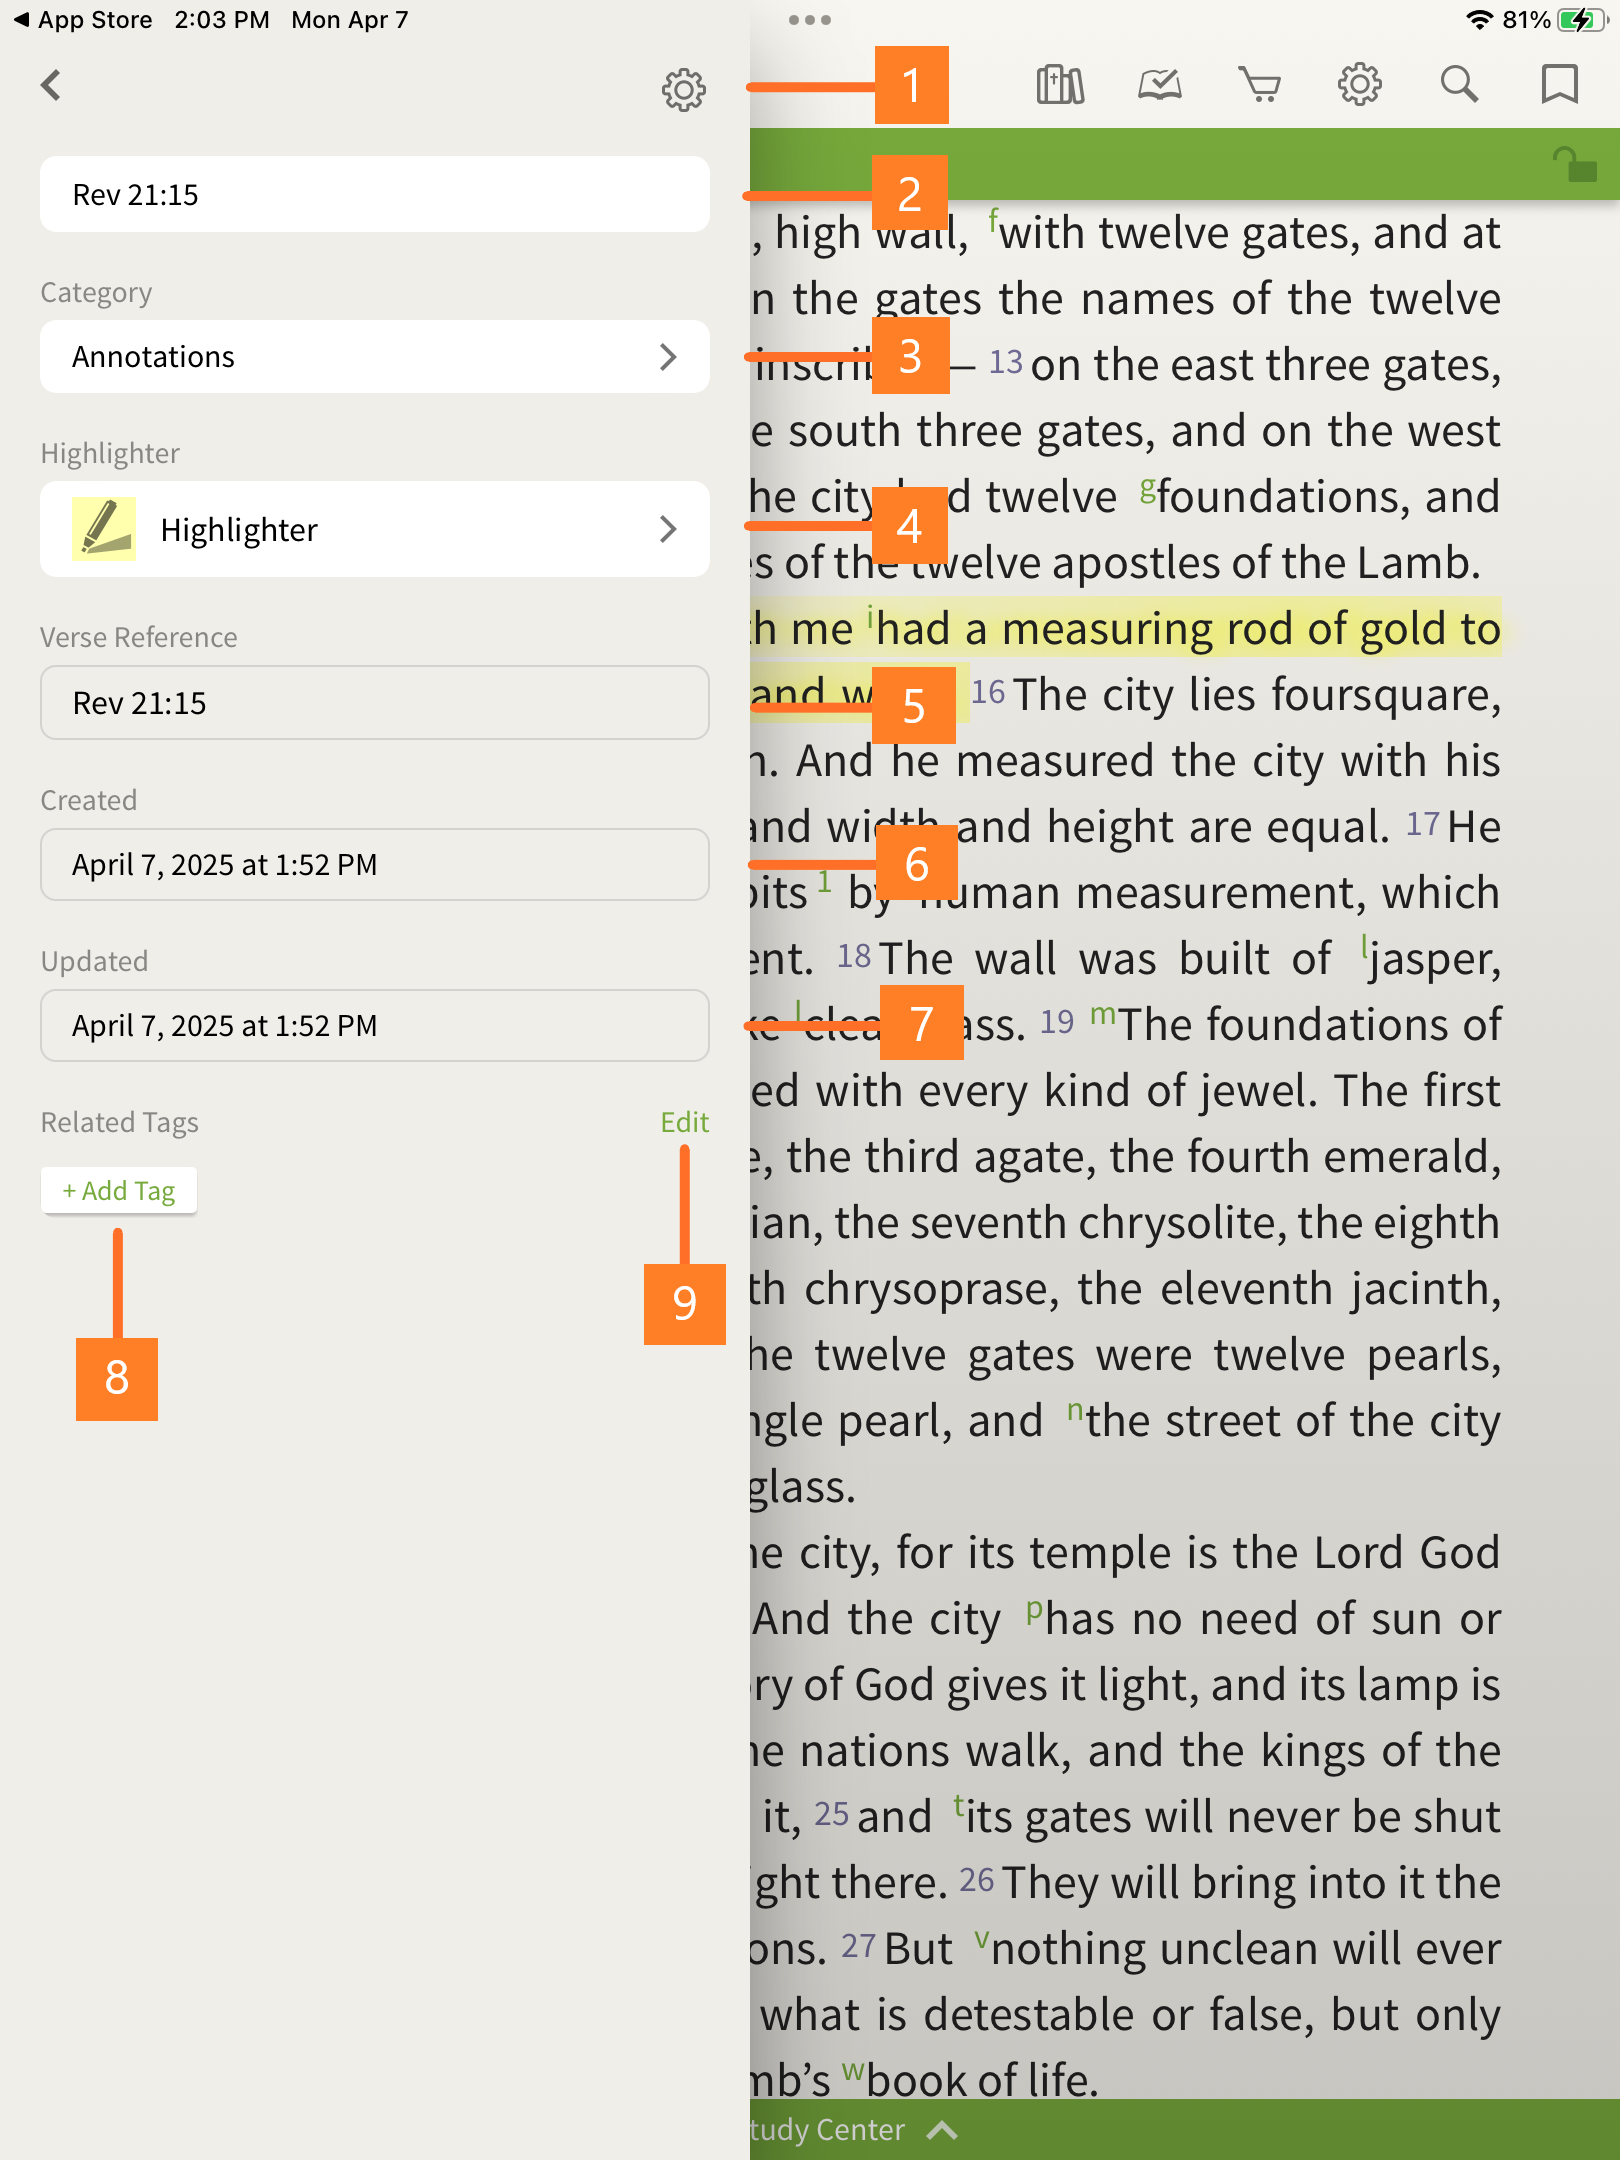Open the Annotations category row
Screen dimensions: 1620x2160
click(375, 357)
